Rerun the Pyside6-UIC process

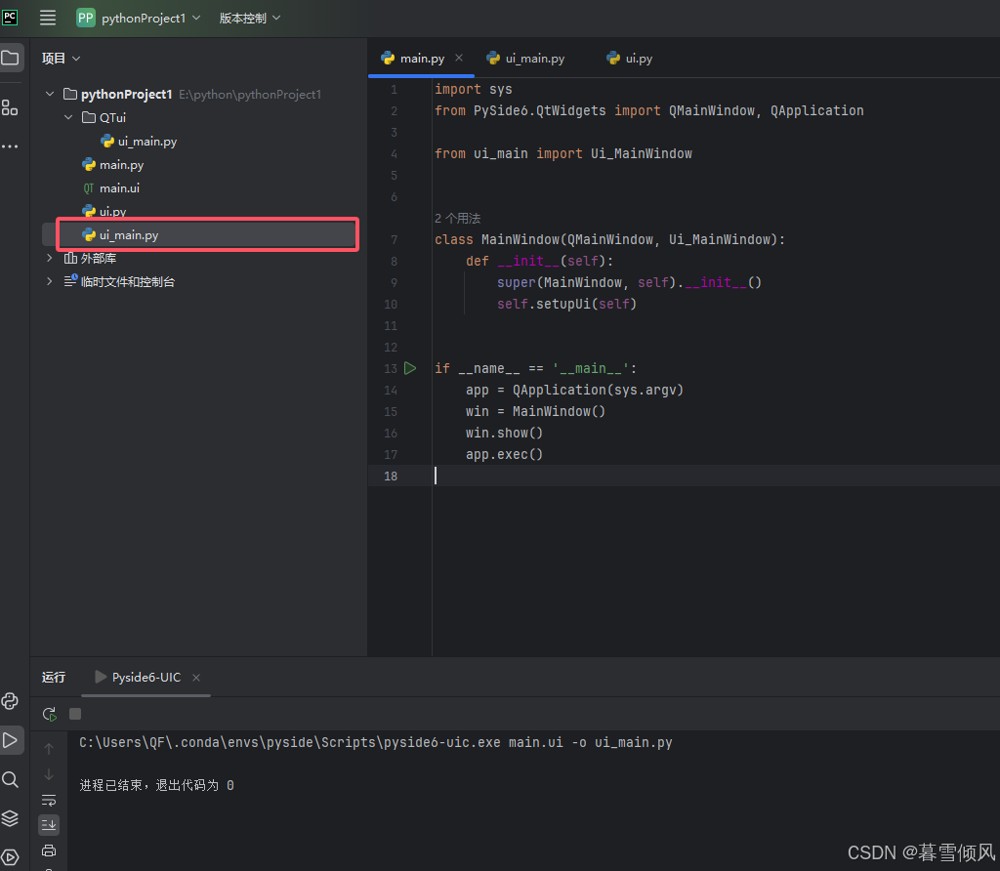pos(49,714)
